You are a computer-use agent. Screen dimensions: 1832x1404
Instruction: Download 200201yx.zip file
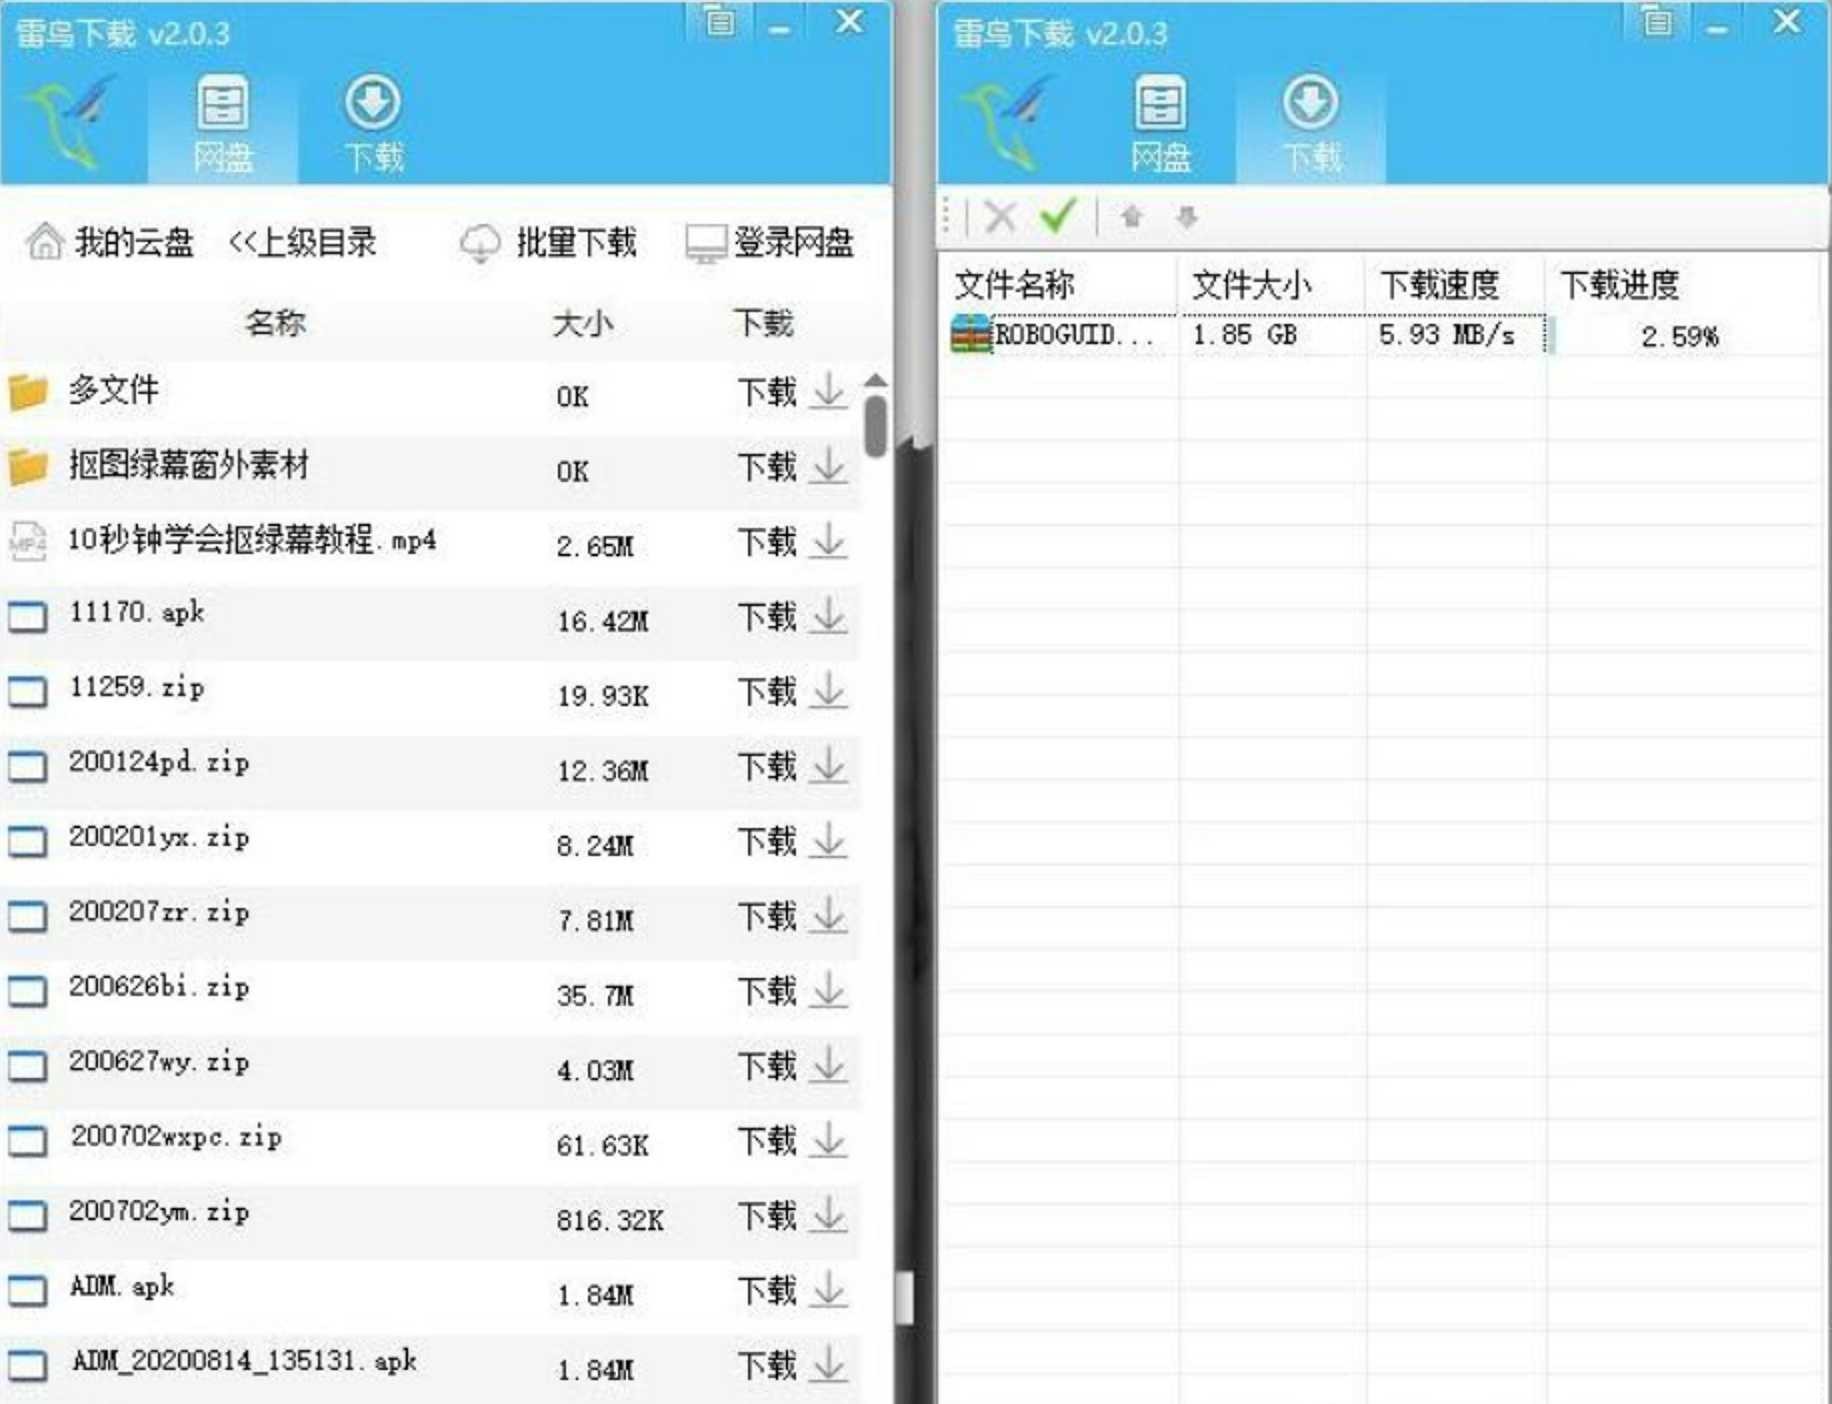coord(792,841)
